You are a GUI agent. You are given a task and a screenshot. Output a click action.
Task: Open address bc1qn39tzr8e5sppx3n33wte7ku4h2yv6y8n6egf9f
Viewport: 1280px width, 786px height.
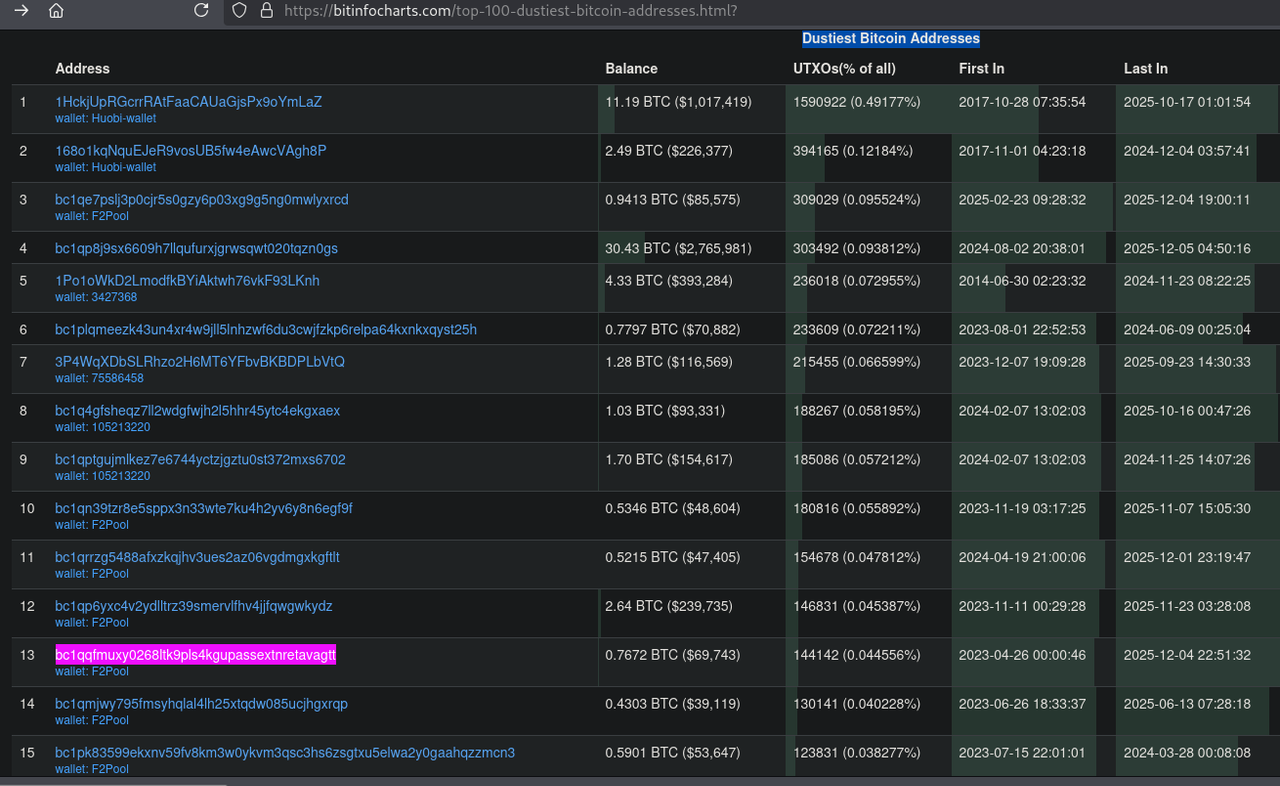[204, 509]
